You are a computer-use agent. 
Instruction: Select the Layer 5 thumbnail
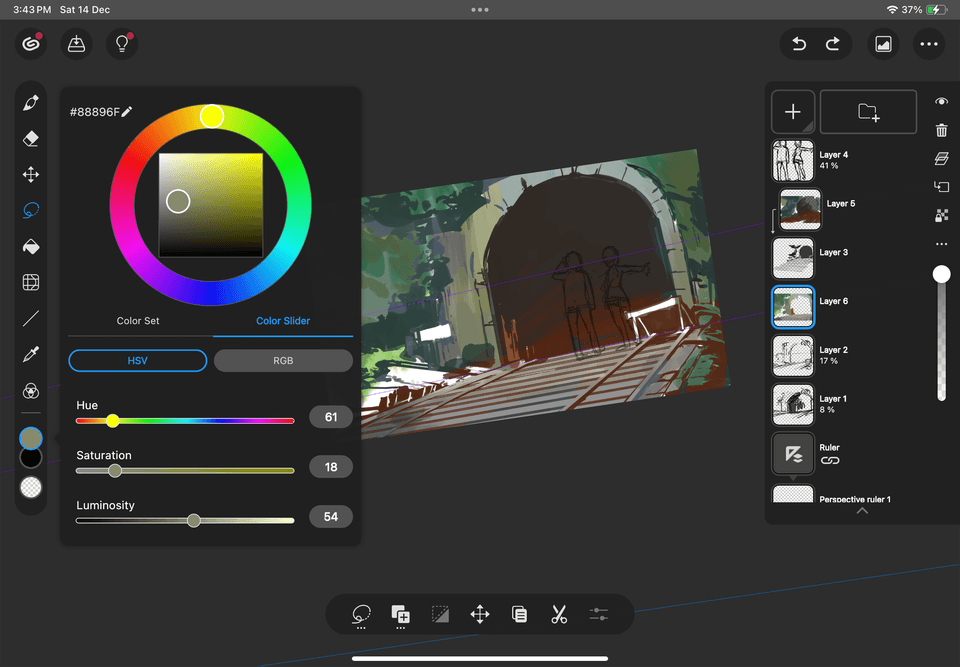(800, 209)
